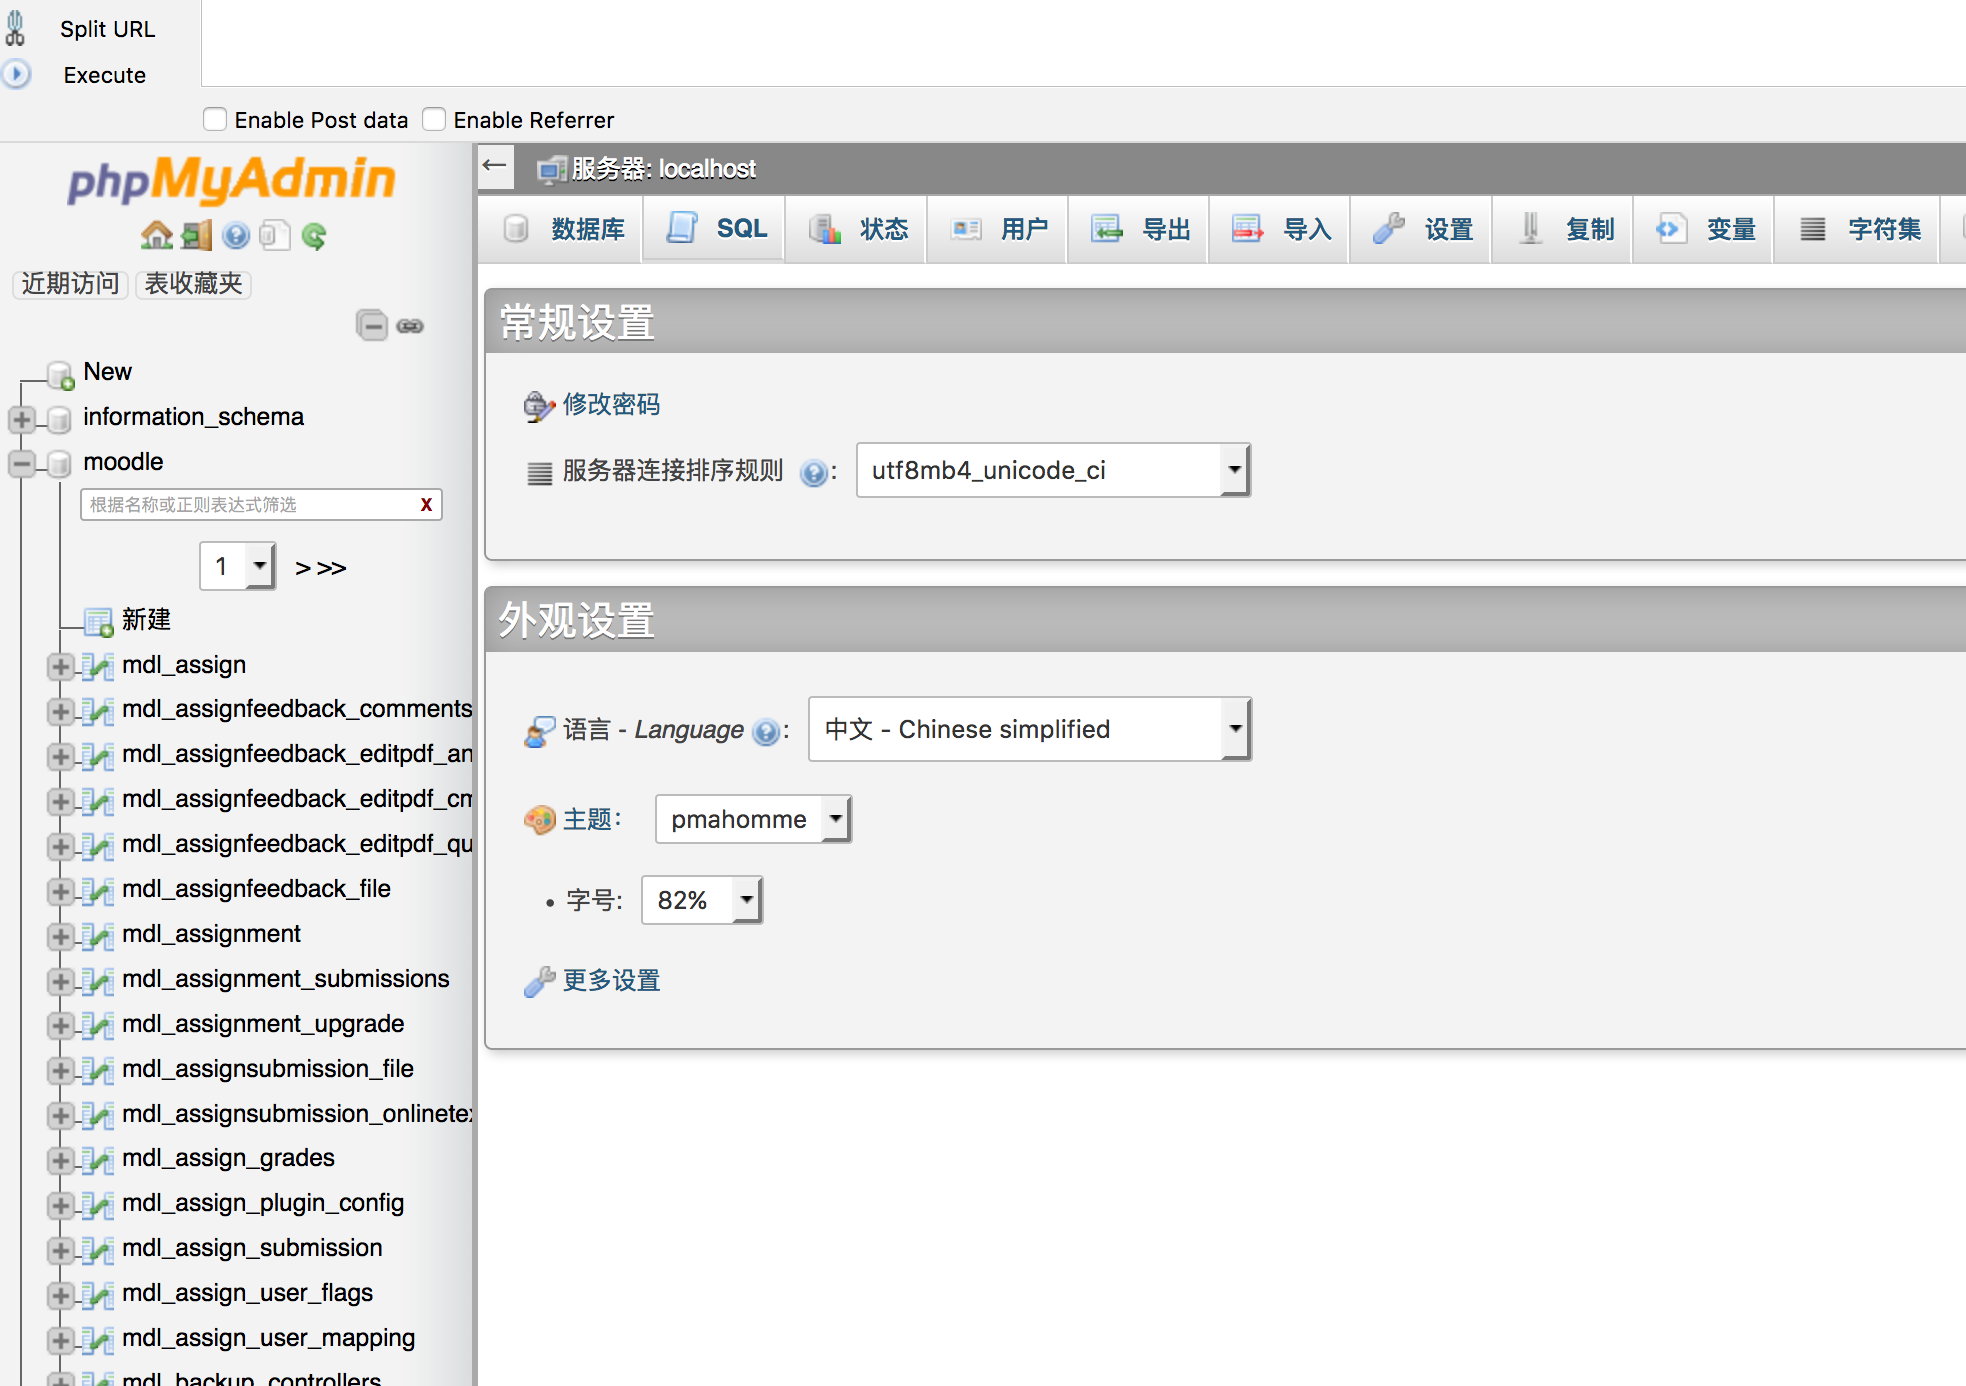
Task: Click the green reload navigation icon
Action: pyautogui.click(x=314, y=236)
